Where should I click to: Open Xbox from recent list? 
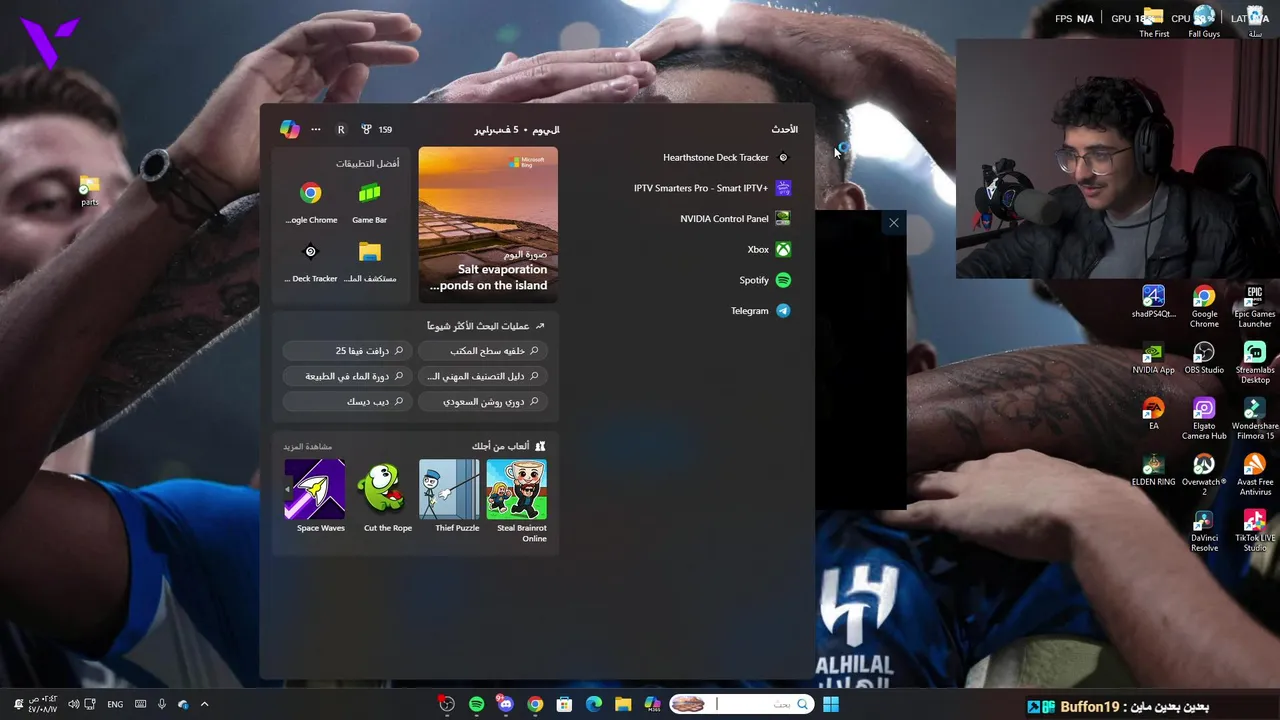(x=769, y=249)
